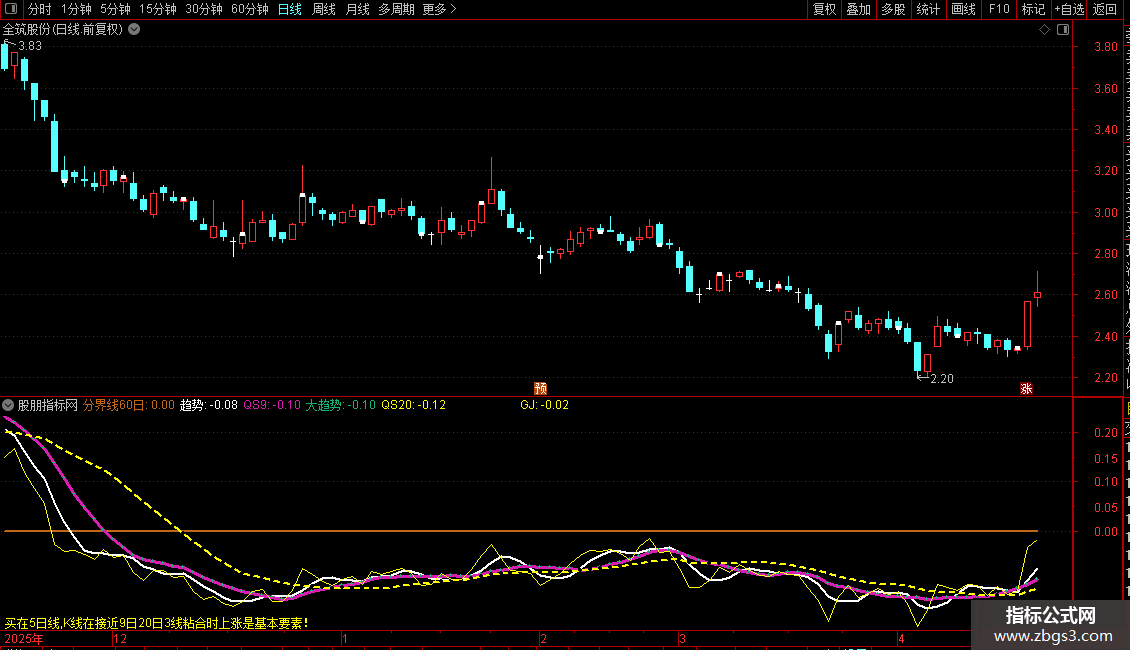
Task: Click the red 涨 marker near April
Action: click(1026, 388)
